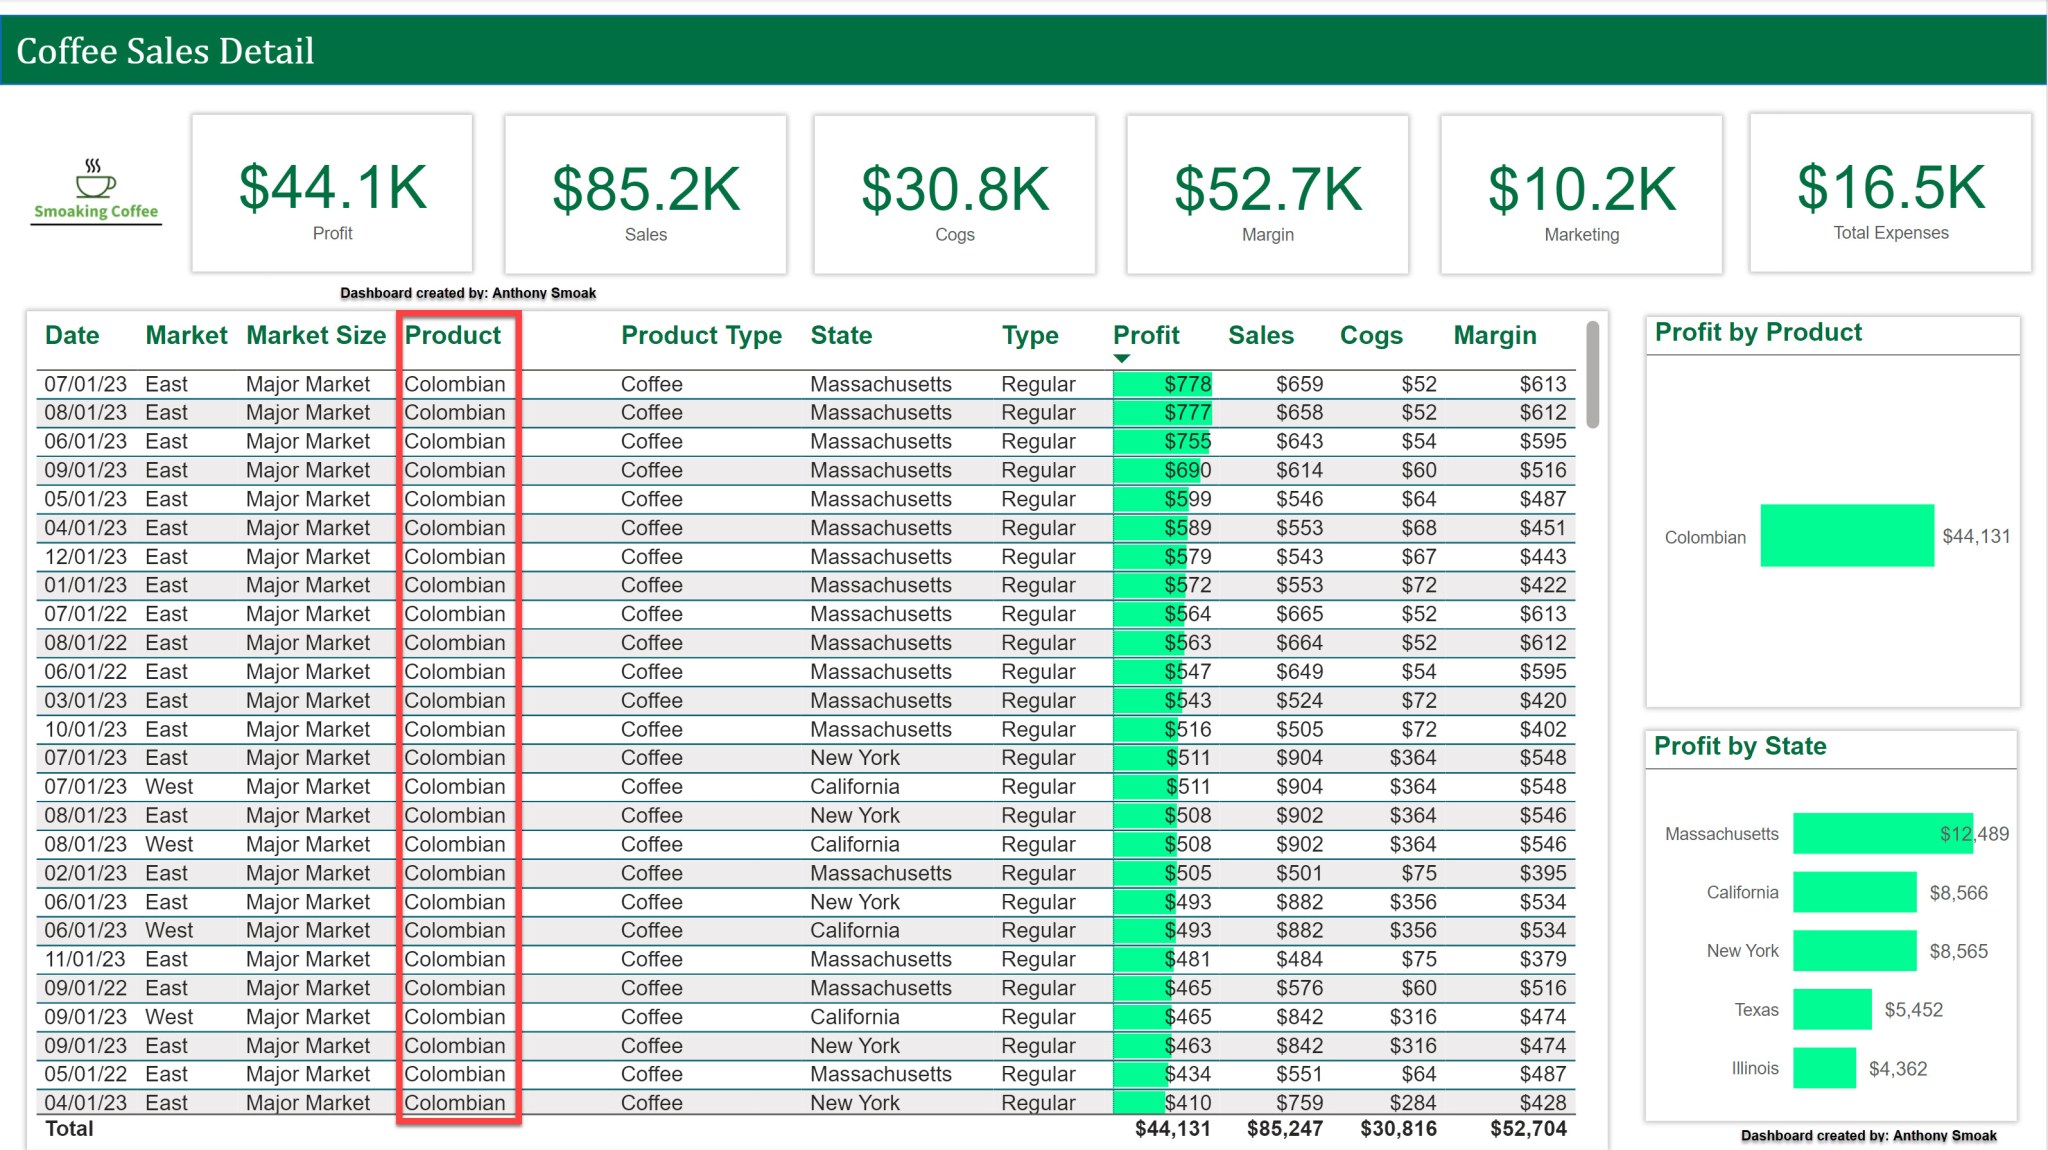Image resolution: width=2048 pixels, height=1150 pixels.
Task: Sort the table by the Sales column
Action: 1262,335
